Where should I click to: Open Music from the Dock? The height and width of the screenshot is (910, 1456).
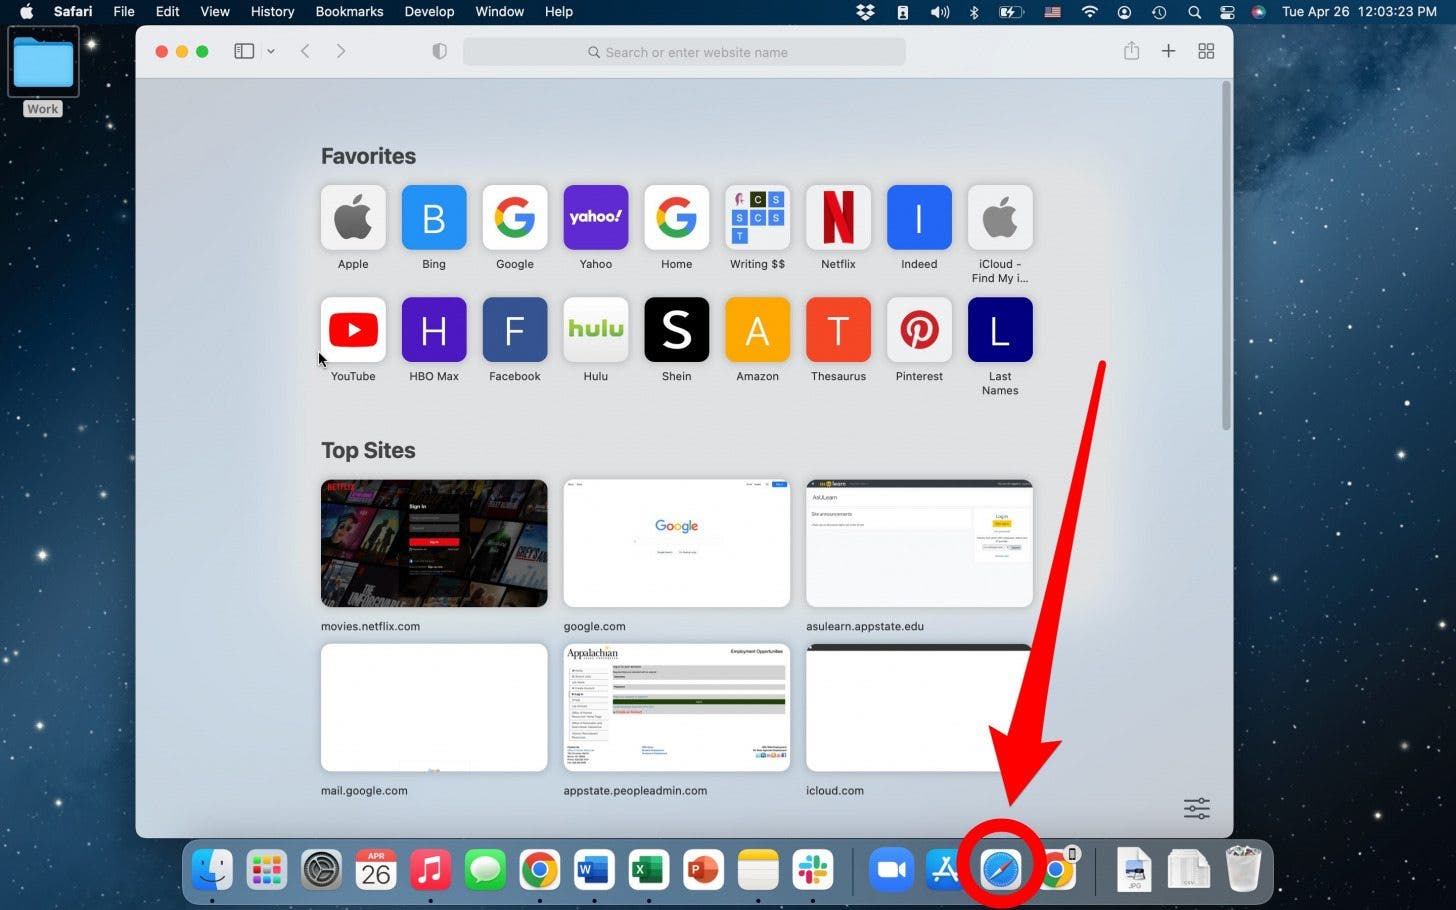[430, 870]
